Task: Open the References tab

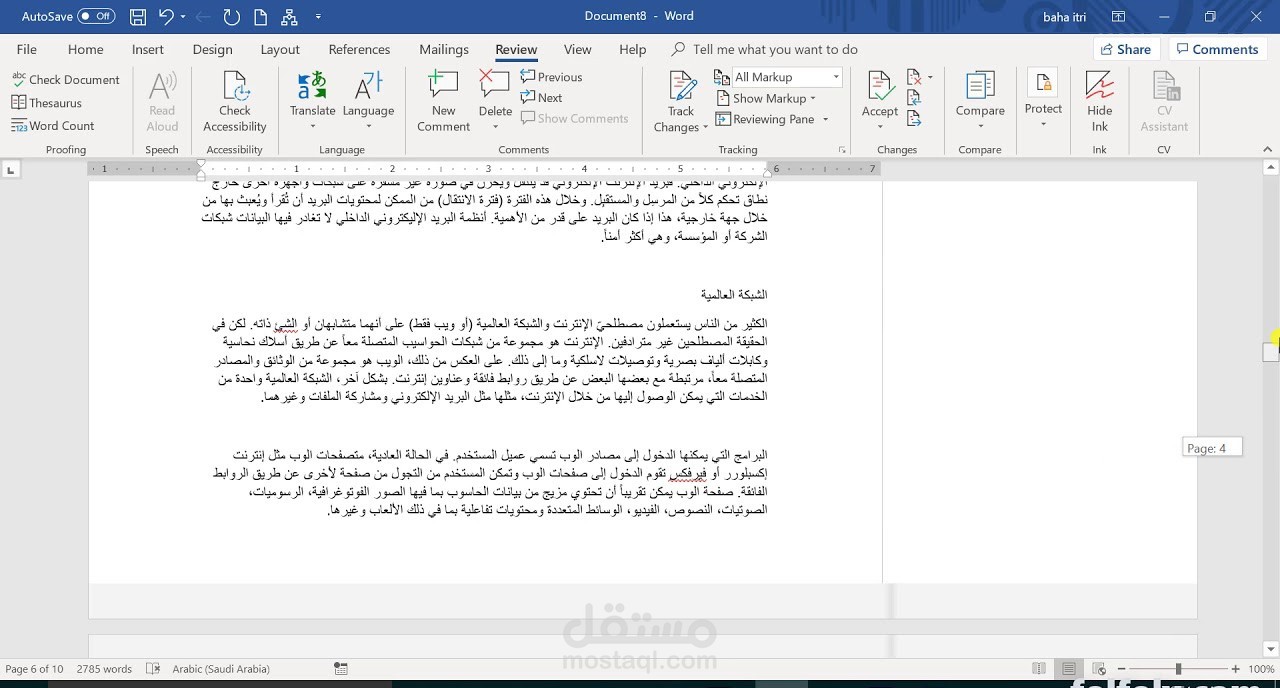Action: tap(359, 49)
